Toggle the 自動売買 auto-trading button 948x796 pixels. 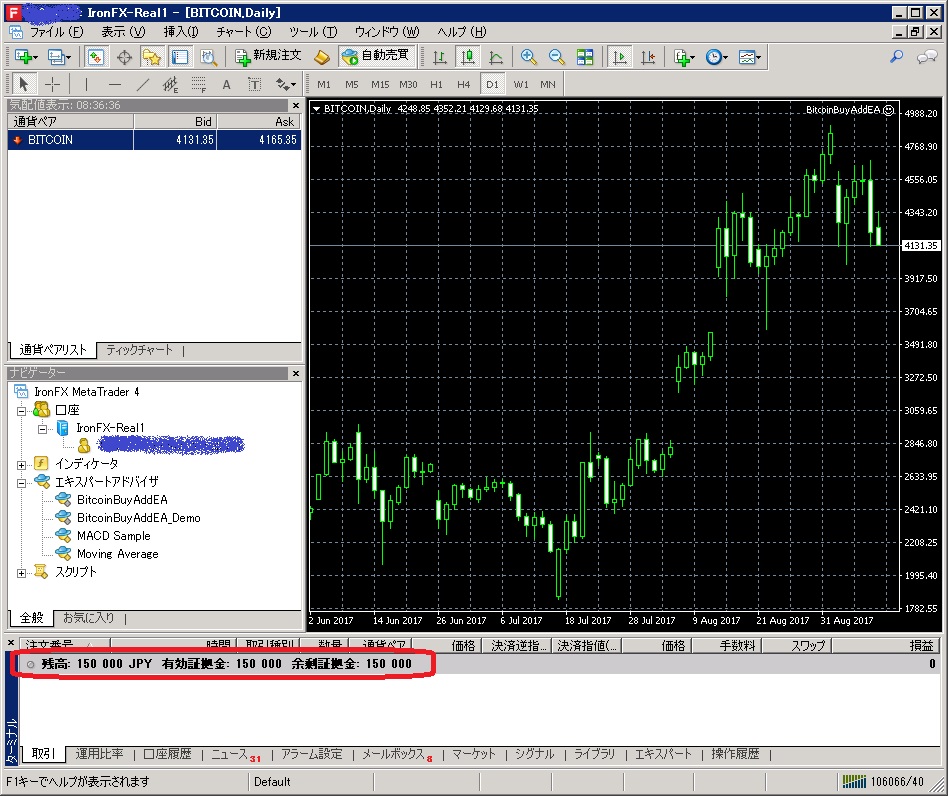pos(376,56)
